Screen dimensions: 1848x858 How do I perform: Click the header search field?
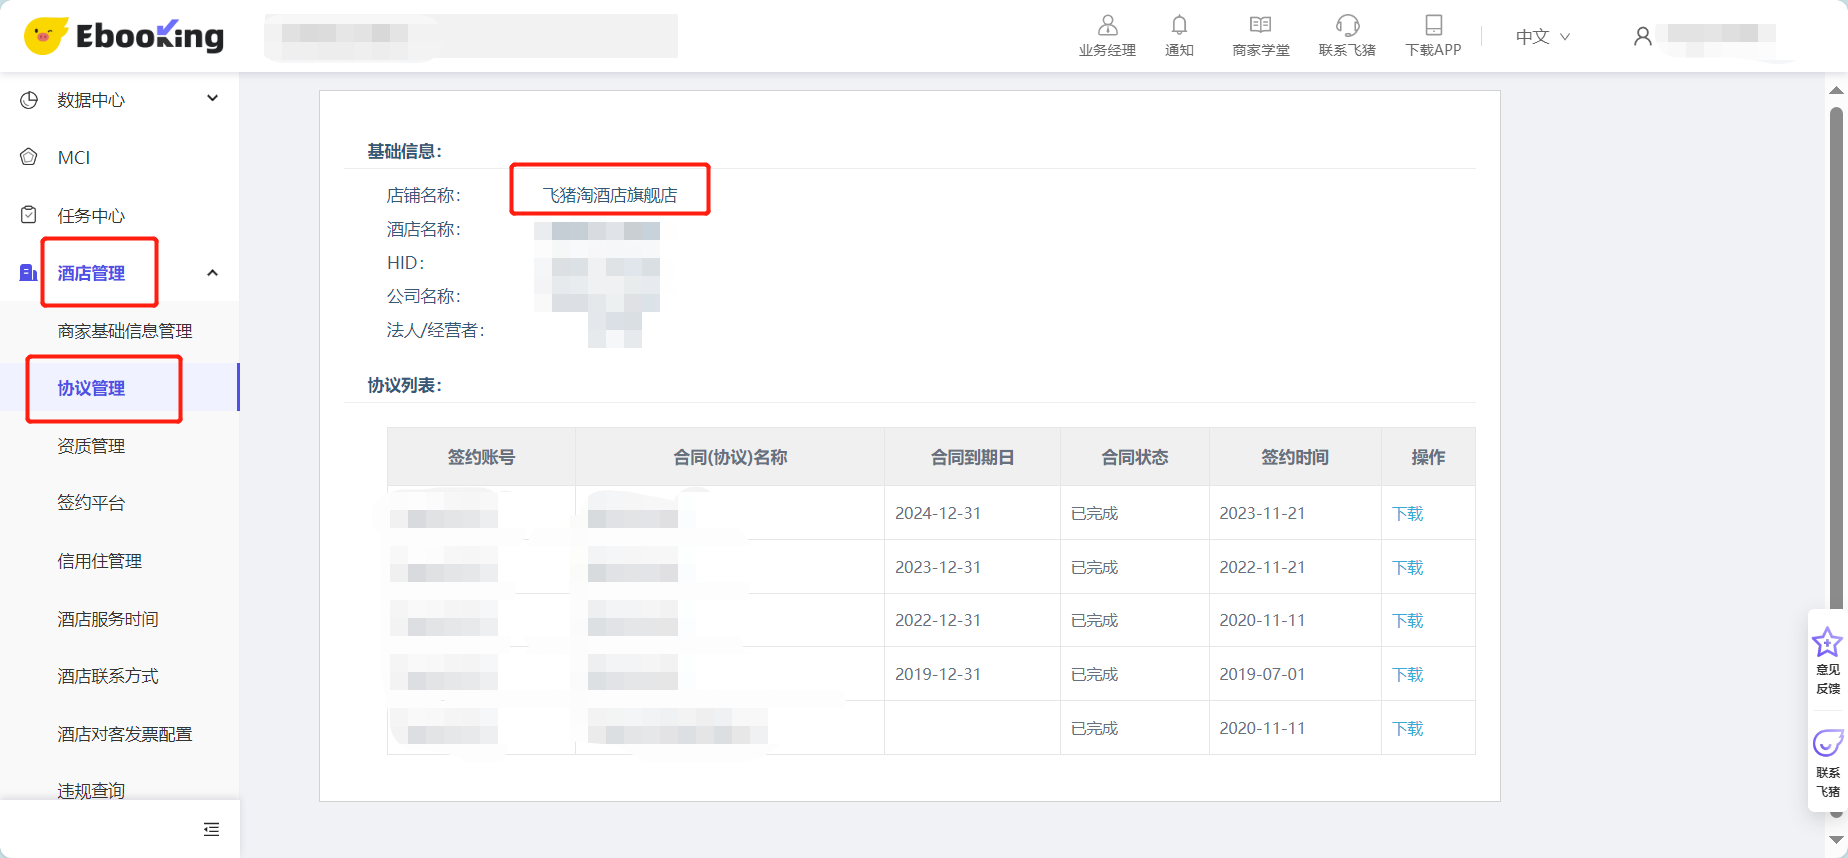[x=471, y=36]
